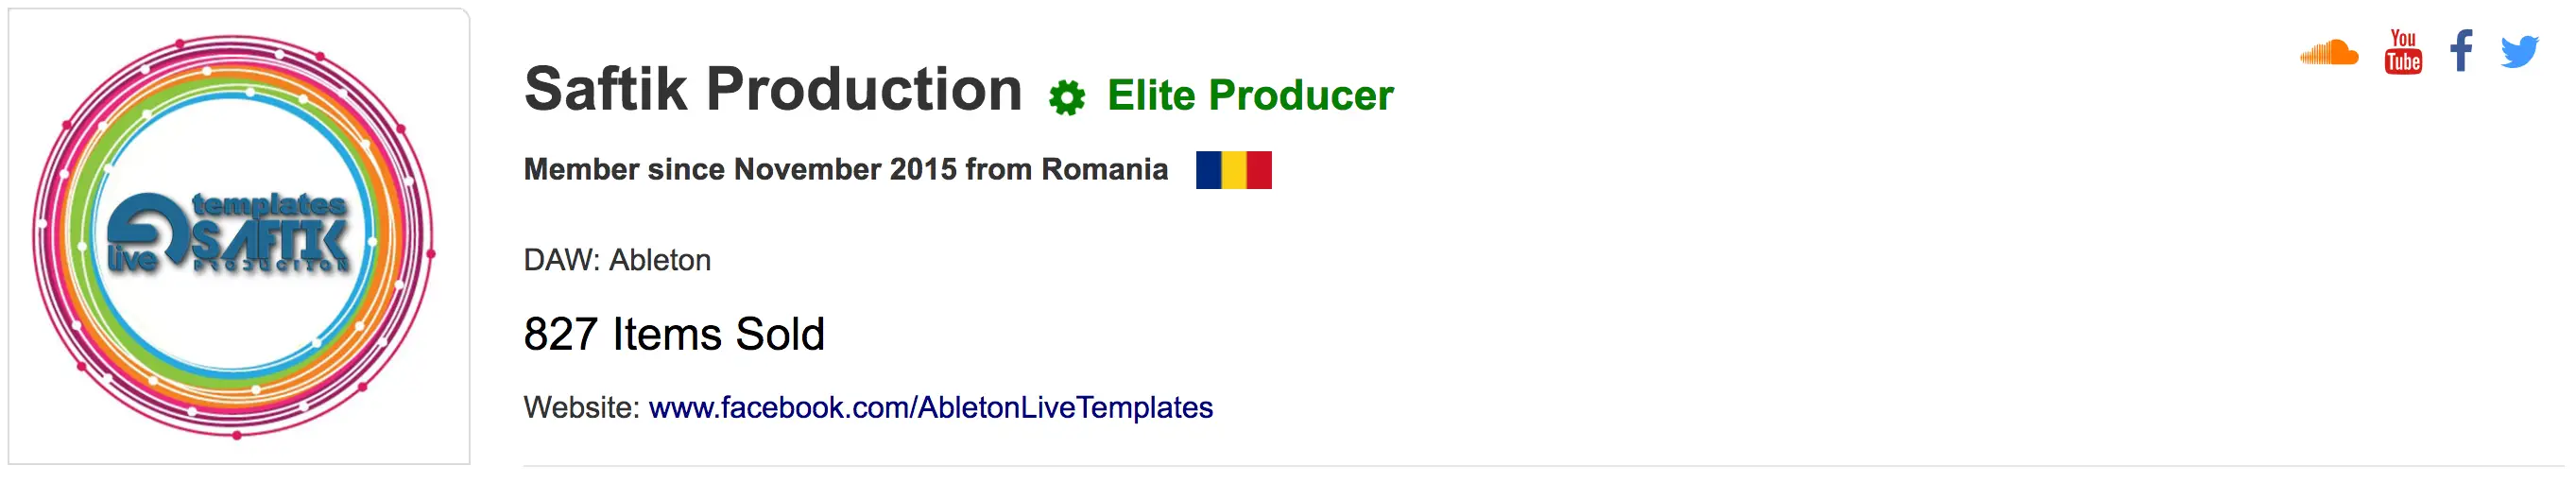This screenshot has height=483, width=2576.
Task: Click the word Romania in the member line
Action: [x=1104, y=170]
